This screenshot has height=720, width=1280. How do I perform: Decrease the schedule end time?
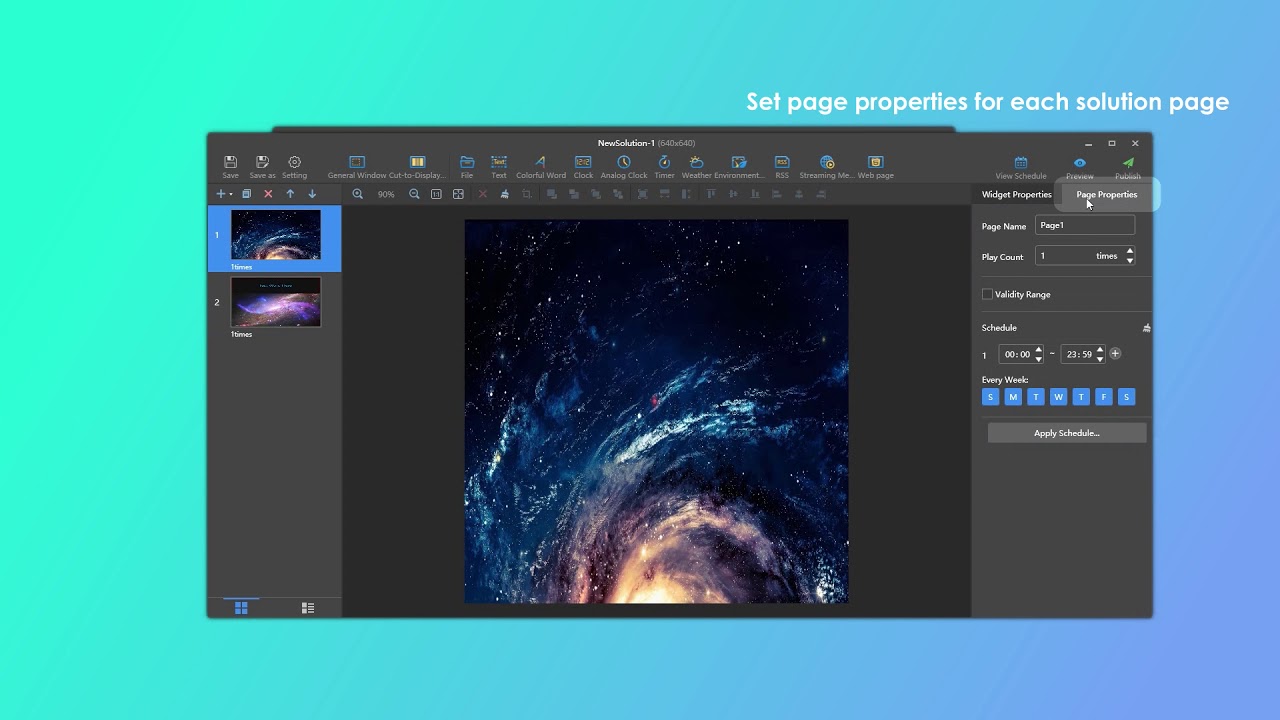click(1100, 358)
